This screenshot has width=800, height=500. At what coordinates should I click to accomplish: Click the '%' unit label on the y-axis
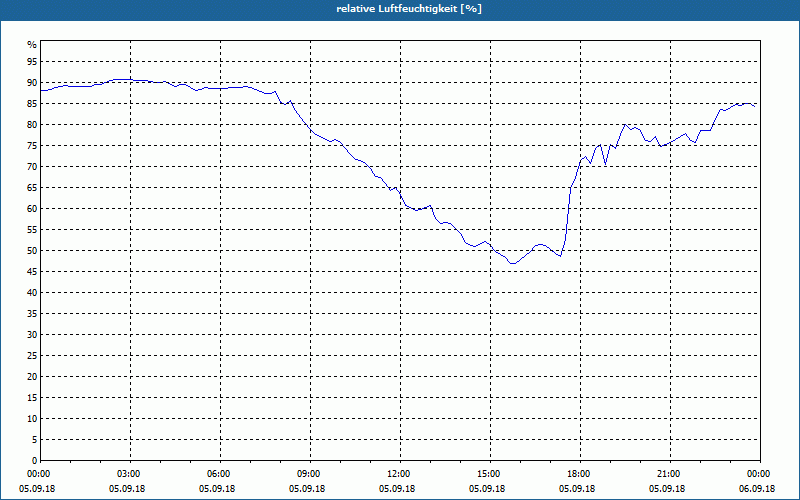(x=32, y=45)
